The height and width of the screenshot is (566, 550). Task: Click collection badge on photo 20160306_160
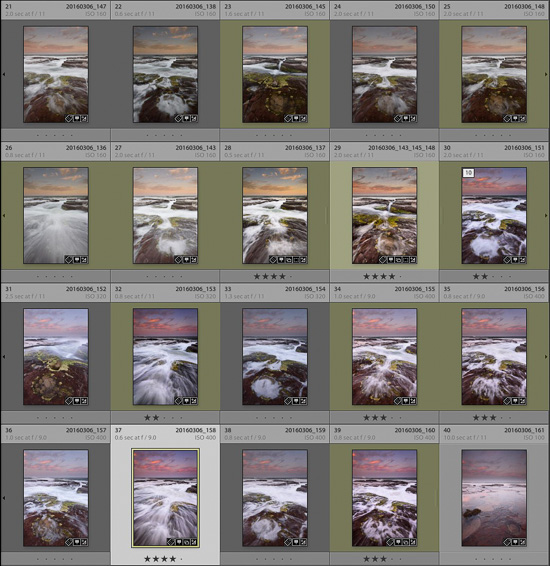(x=405, y=542)
